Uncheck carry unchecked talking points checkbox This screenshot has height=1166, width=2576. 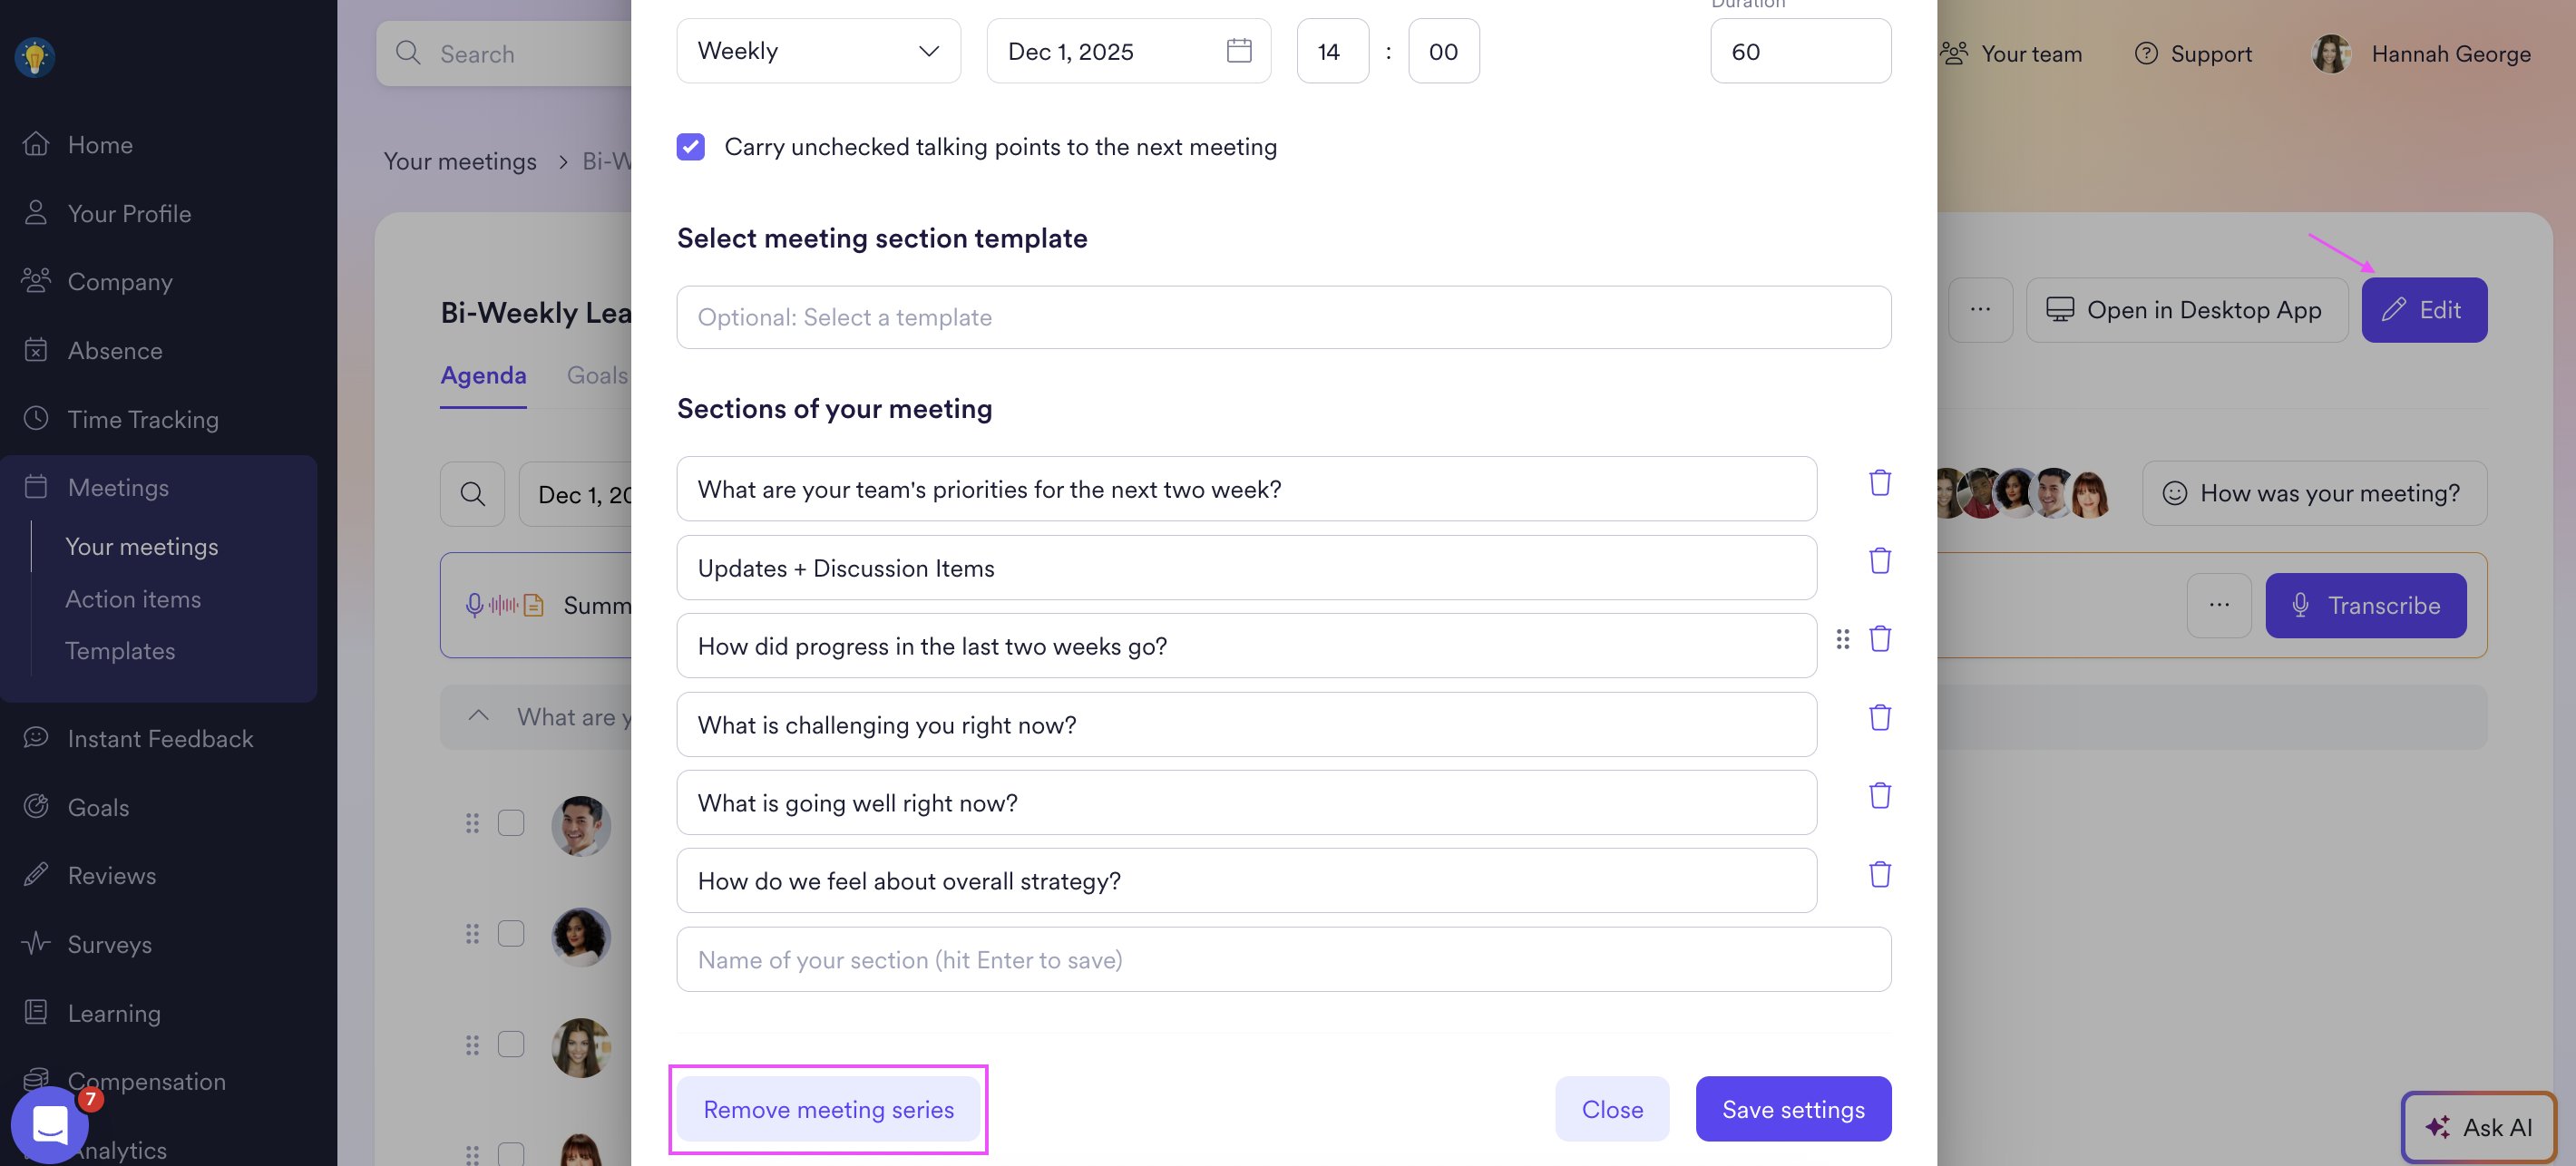[690, 147]
